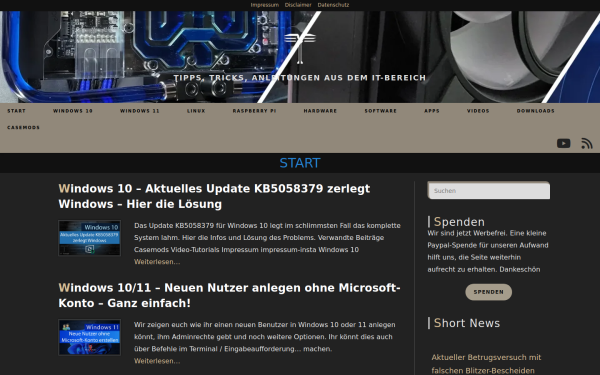Open the RSS feed icon

tap(587, 143)
